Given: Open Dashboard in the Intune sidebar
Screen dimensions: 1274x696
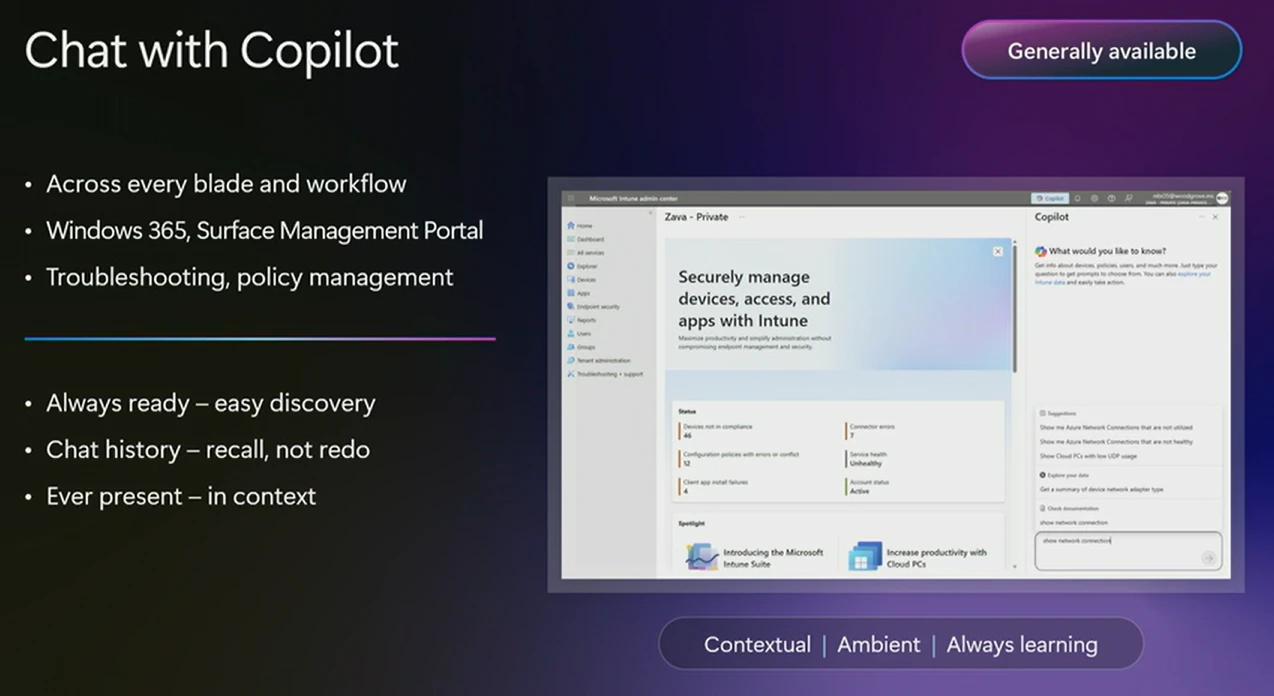Looking at the screenshot, I should [x=586, y=239].
